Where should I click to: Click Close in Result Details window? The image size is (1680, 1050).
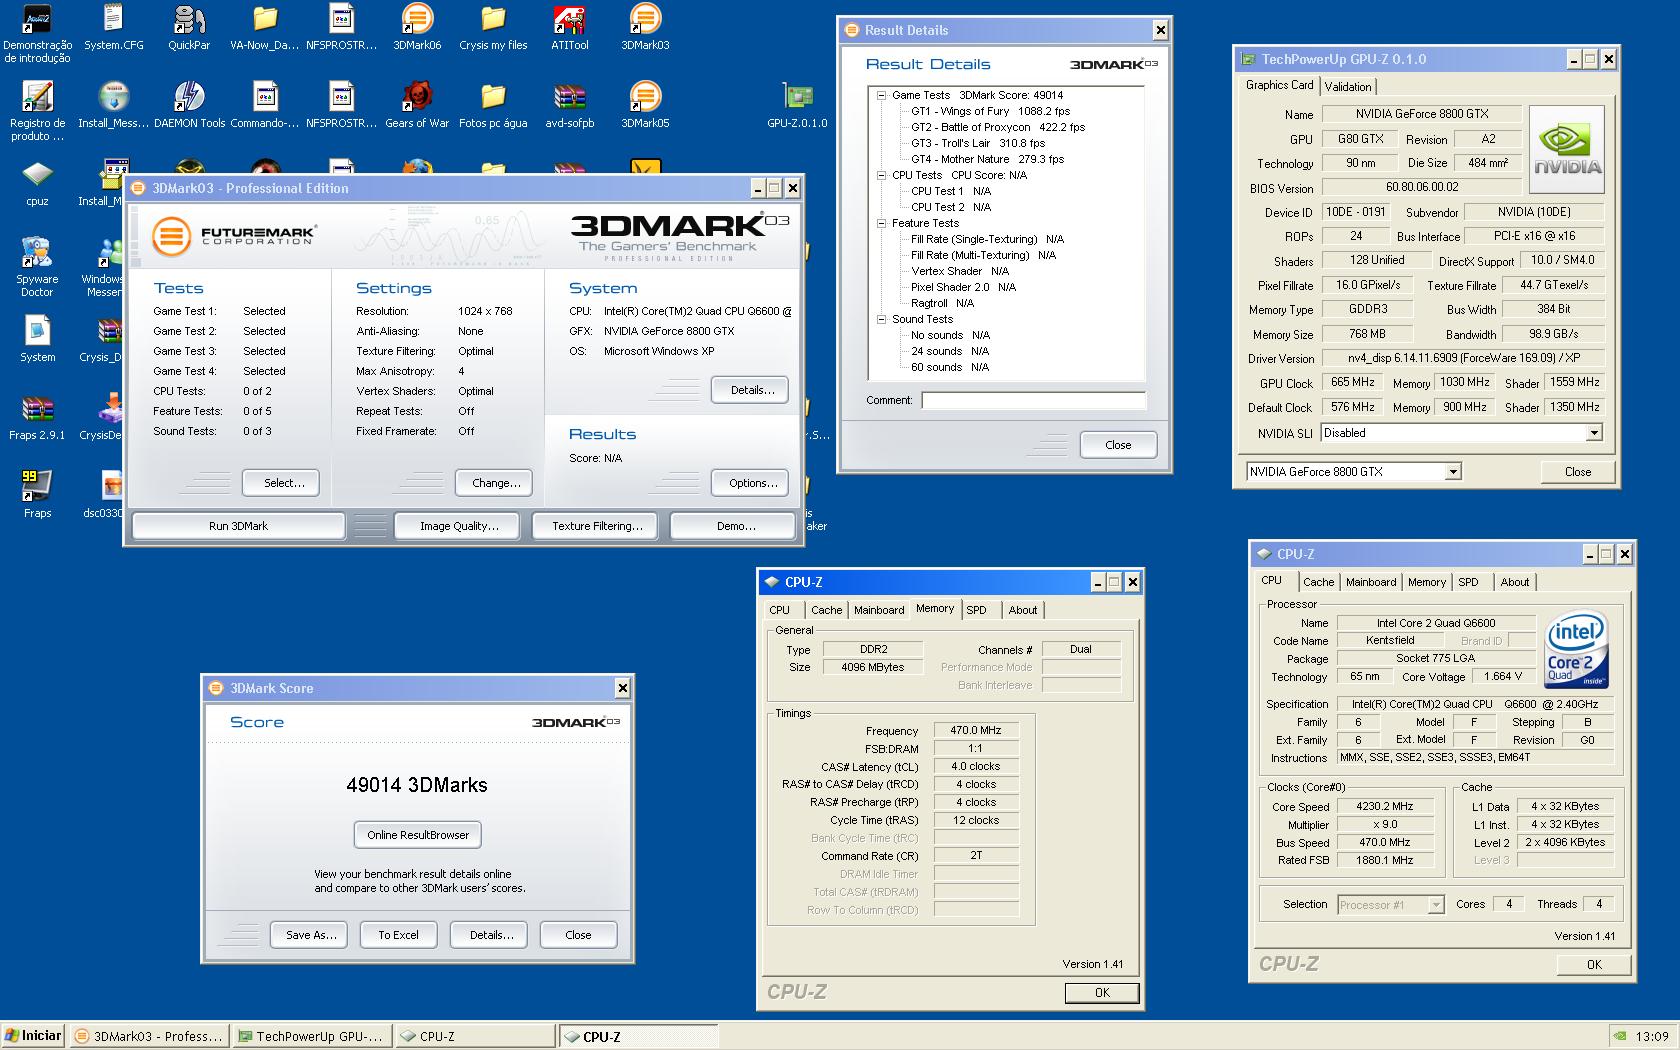pyautogui.click(x=1118, y=445)
